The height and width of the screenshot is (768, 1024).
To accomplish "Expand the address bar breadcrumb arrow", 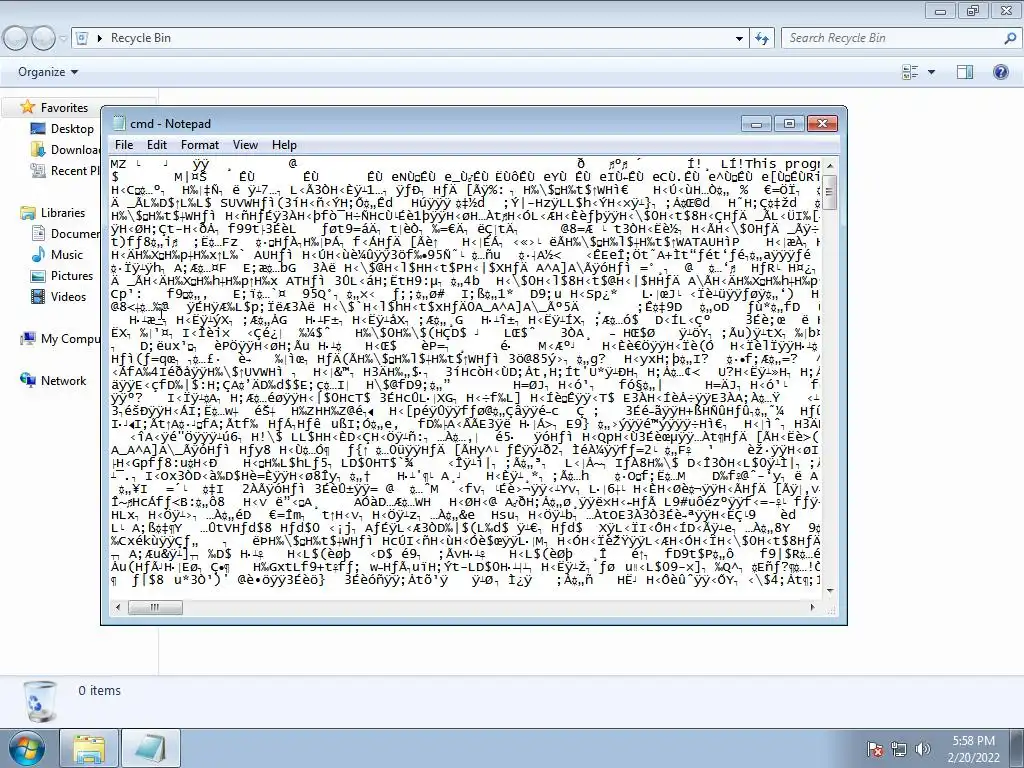I will coord(100,38).
